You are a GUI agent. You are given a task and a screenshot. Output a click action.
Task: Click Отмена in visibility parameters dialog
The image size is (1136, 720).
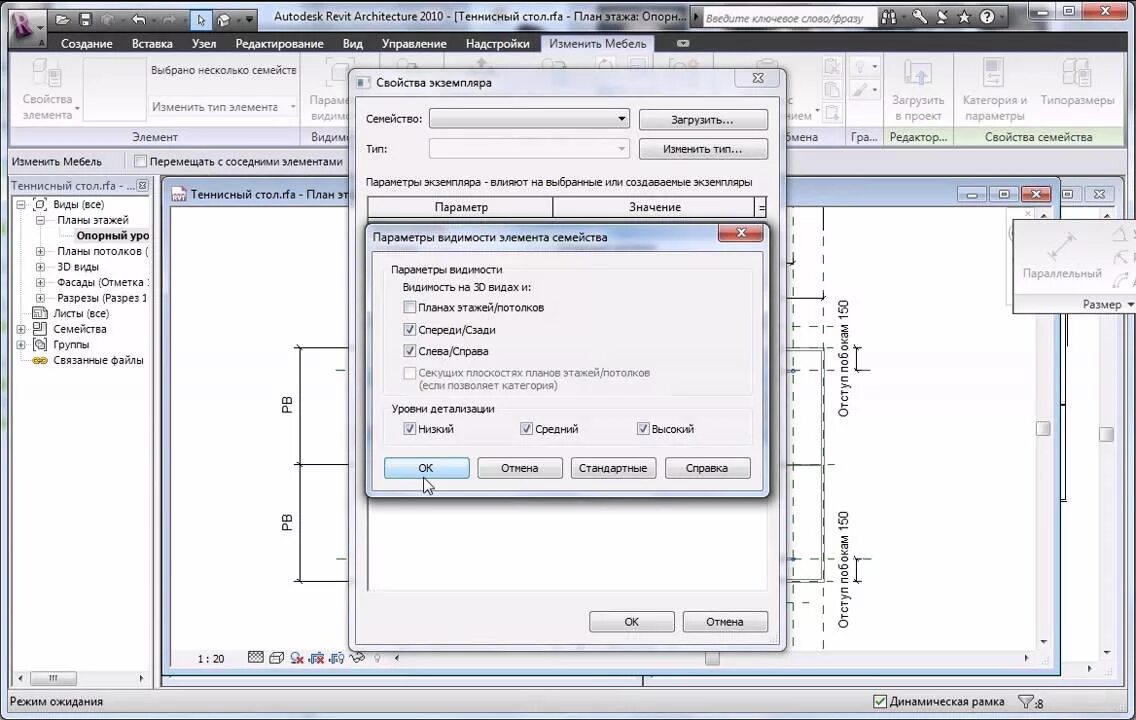tap(519, 468)
